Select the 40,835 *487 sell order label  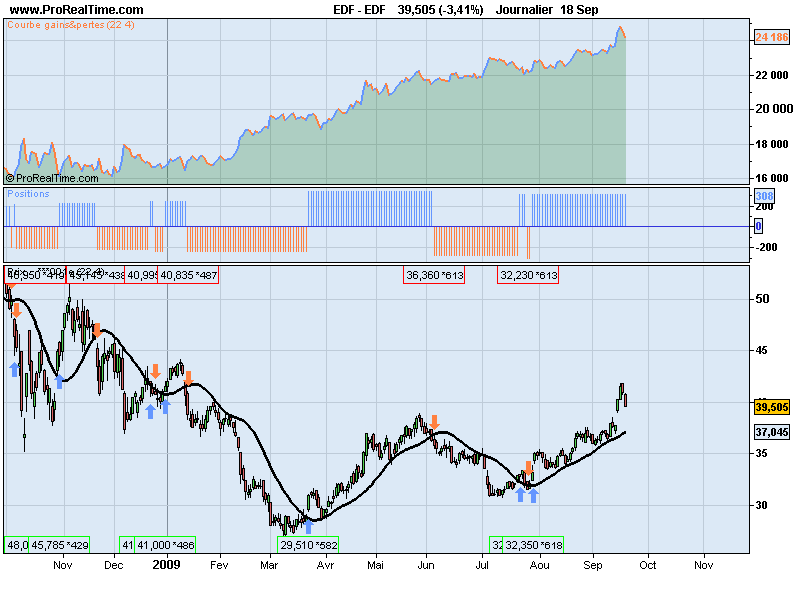[x=188, y=276]
